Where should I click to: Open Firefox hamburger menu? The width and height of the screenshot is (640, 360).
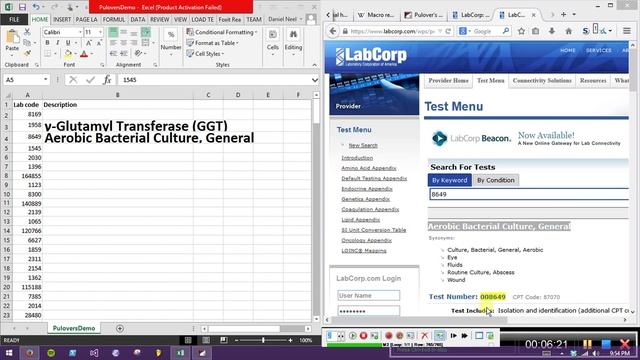pos(627,31)
